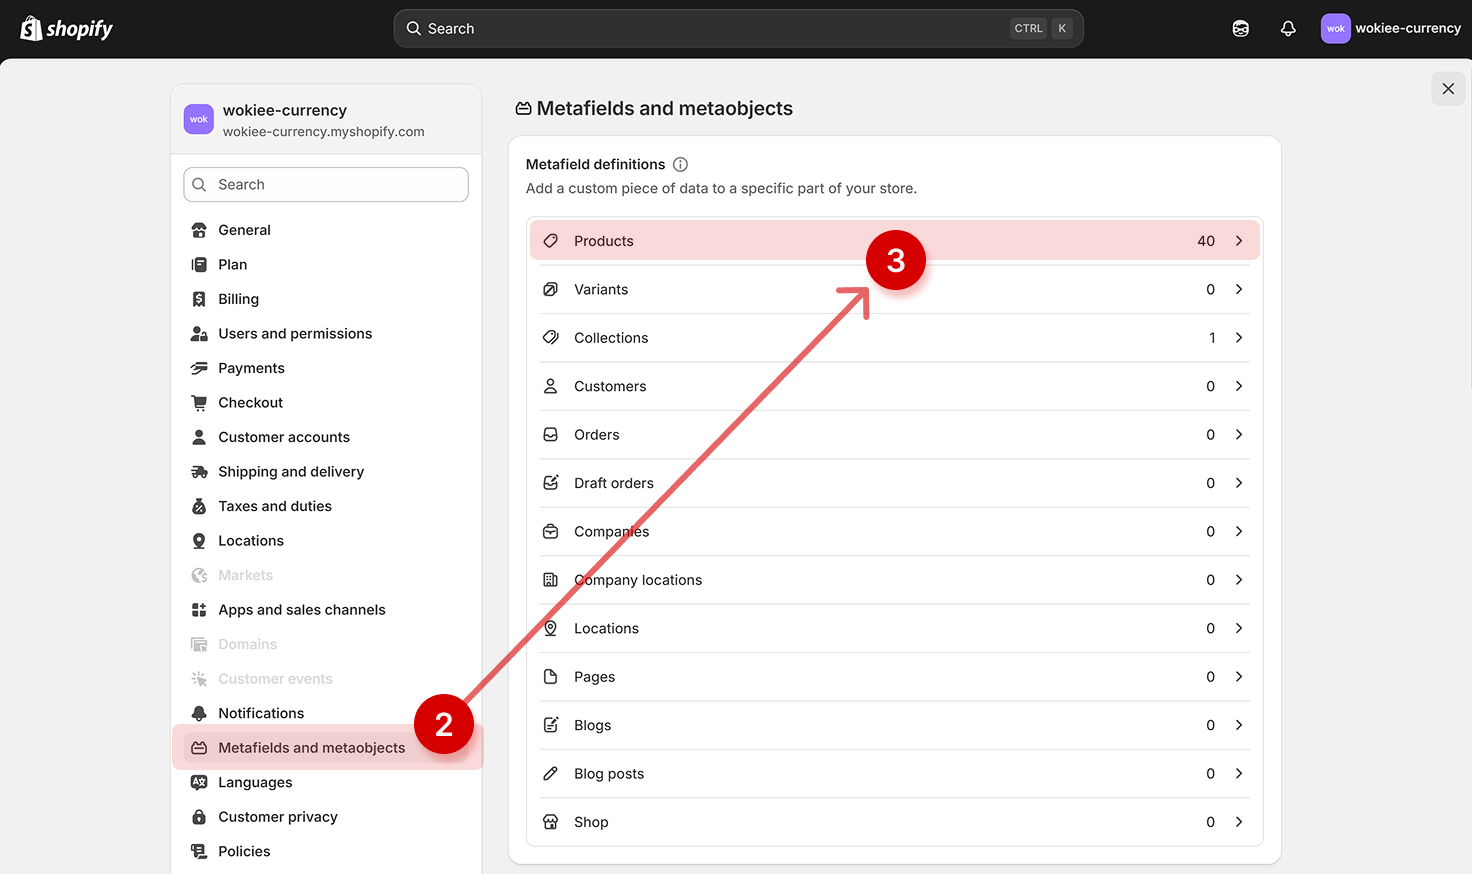1472x874 pixels.
Task: Click the Billing icon in settings sidebar
Action: click(199, 299)
